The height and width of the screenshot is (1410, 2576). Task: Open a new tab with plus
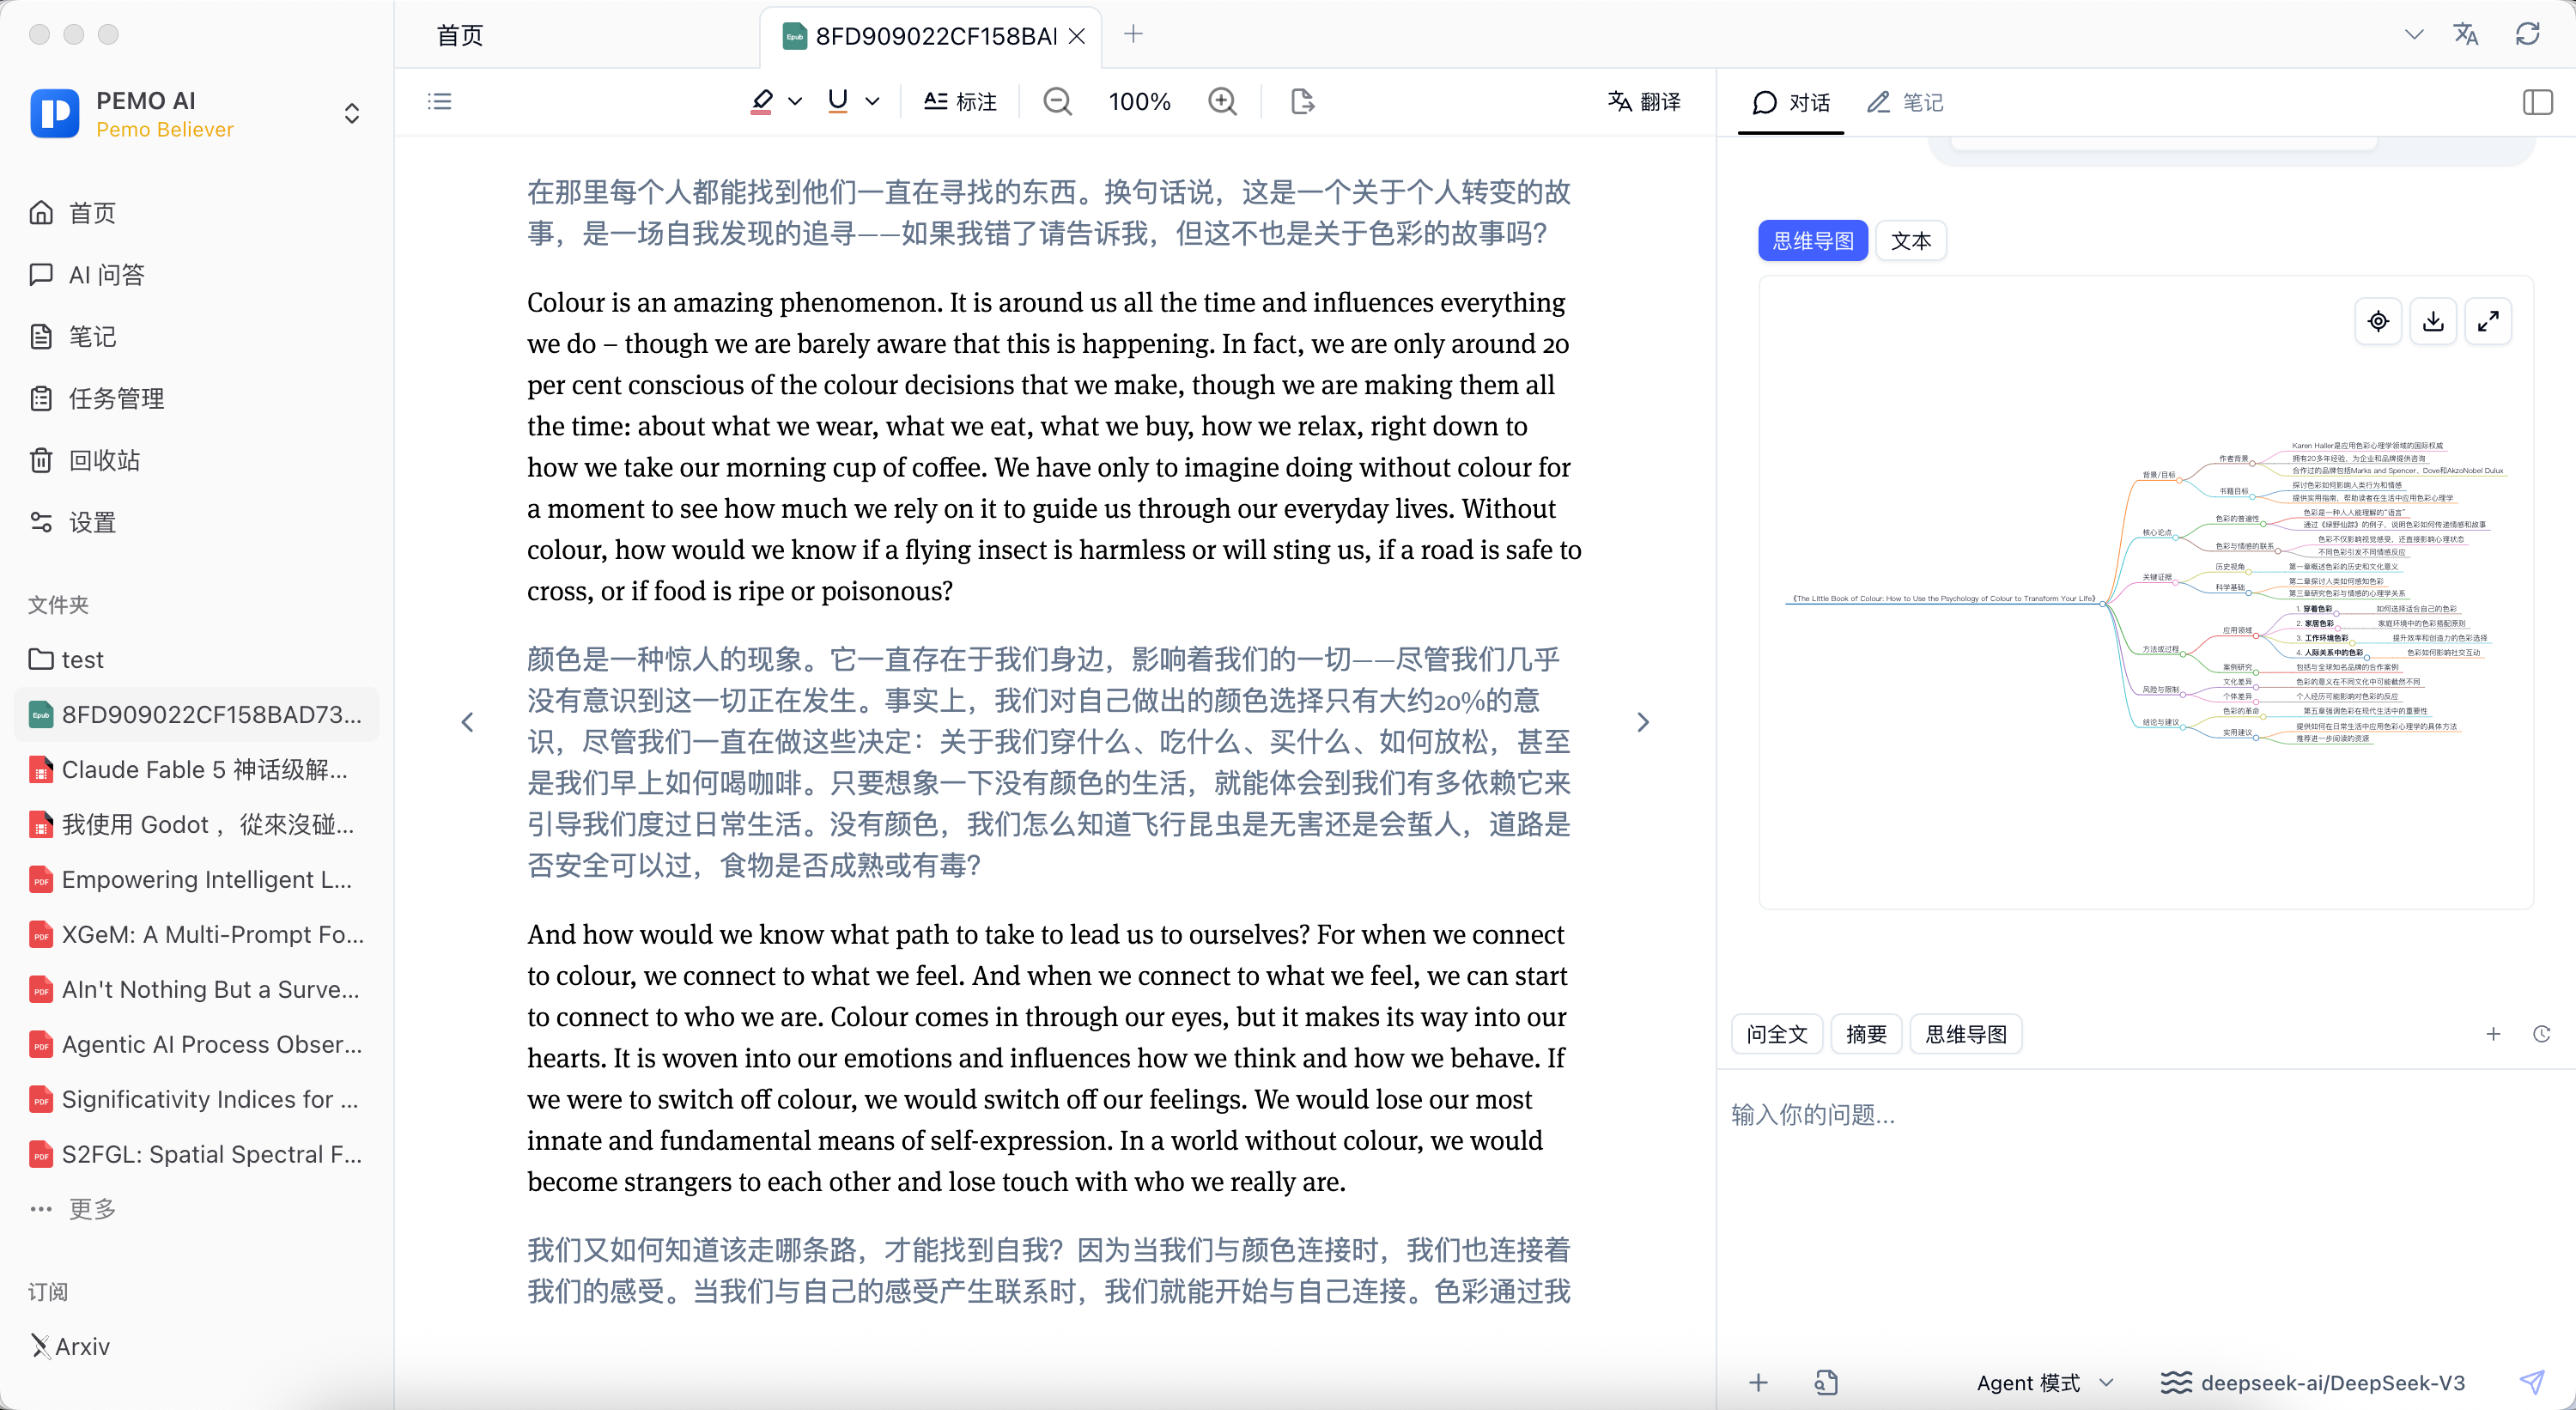click(1133, 34)
